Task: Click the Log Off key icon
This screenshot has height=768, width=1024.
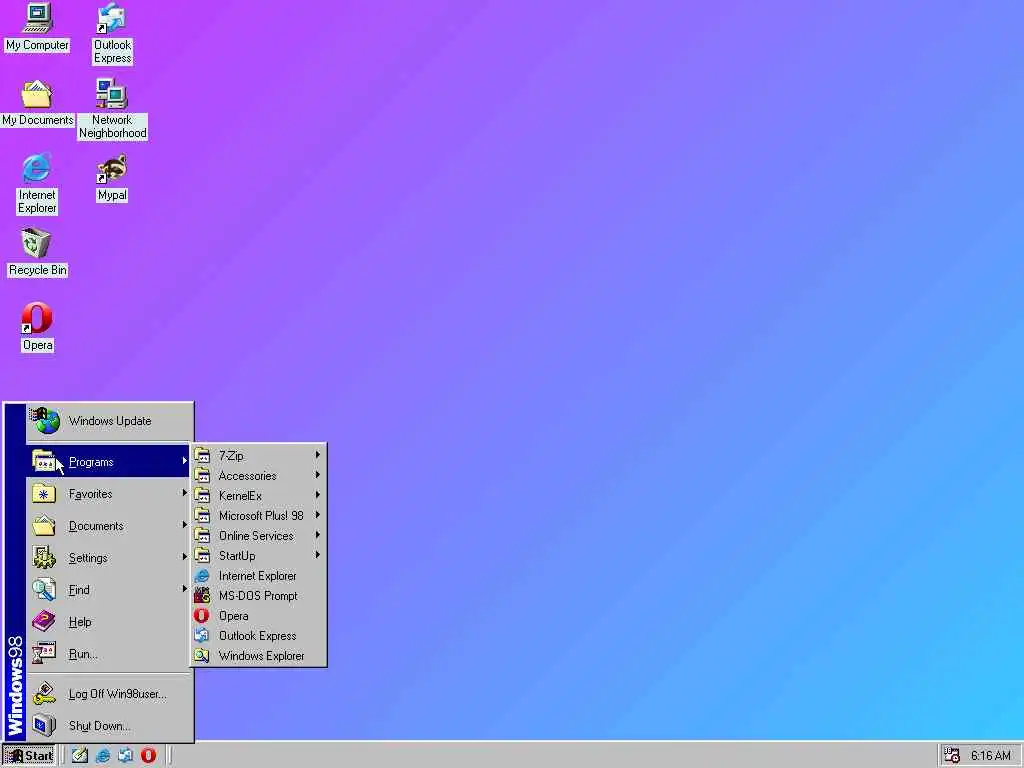Action: [x=44, y=694]
